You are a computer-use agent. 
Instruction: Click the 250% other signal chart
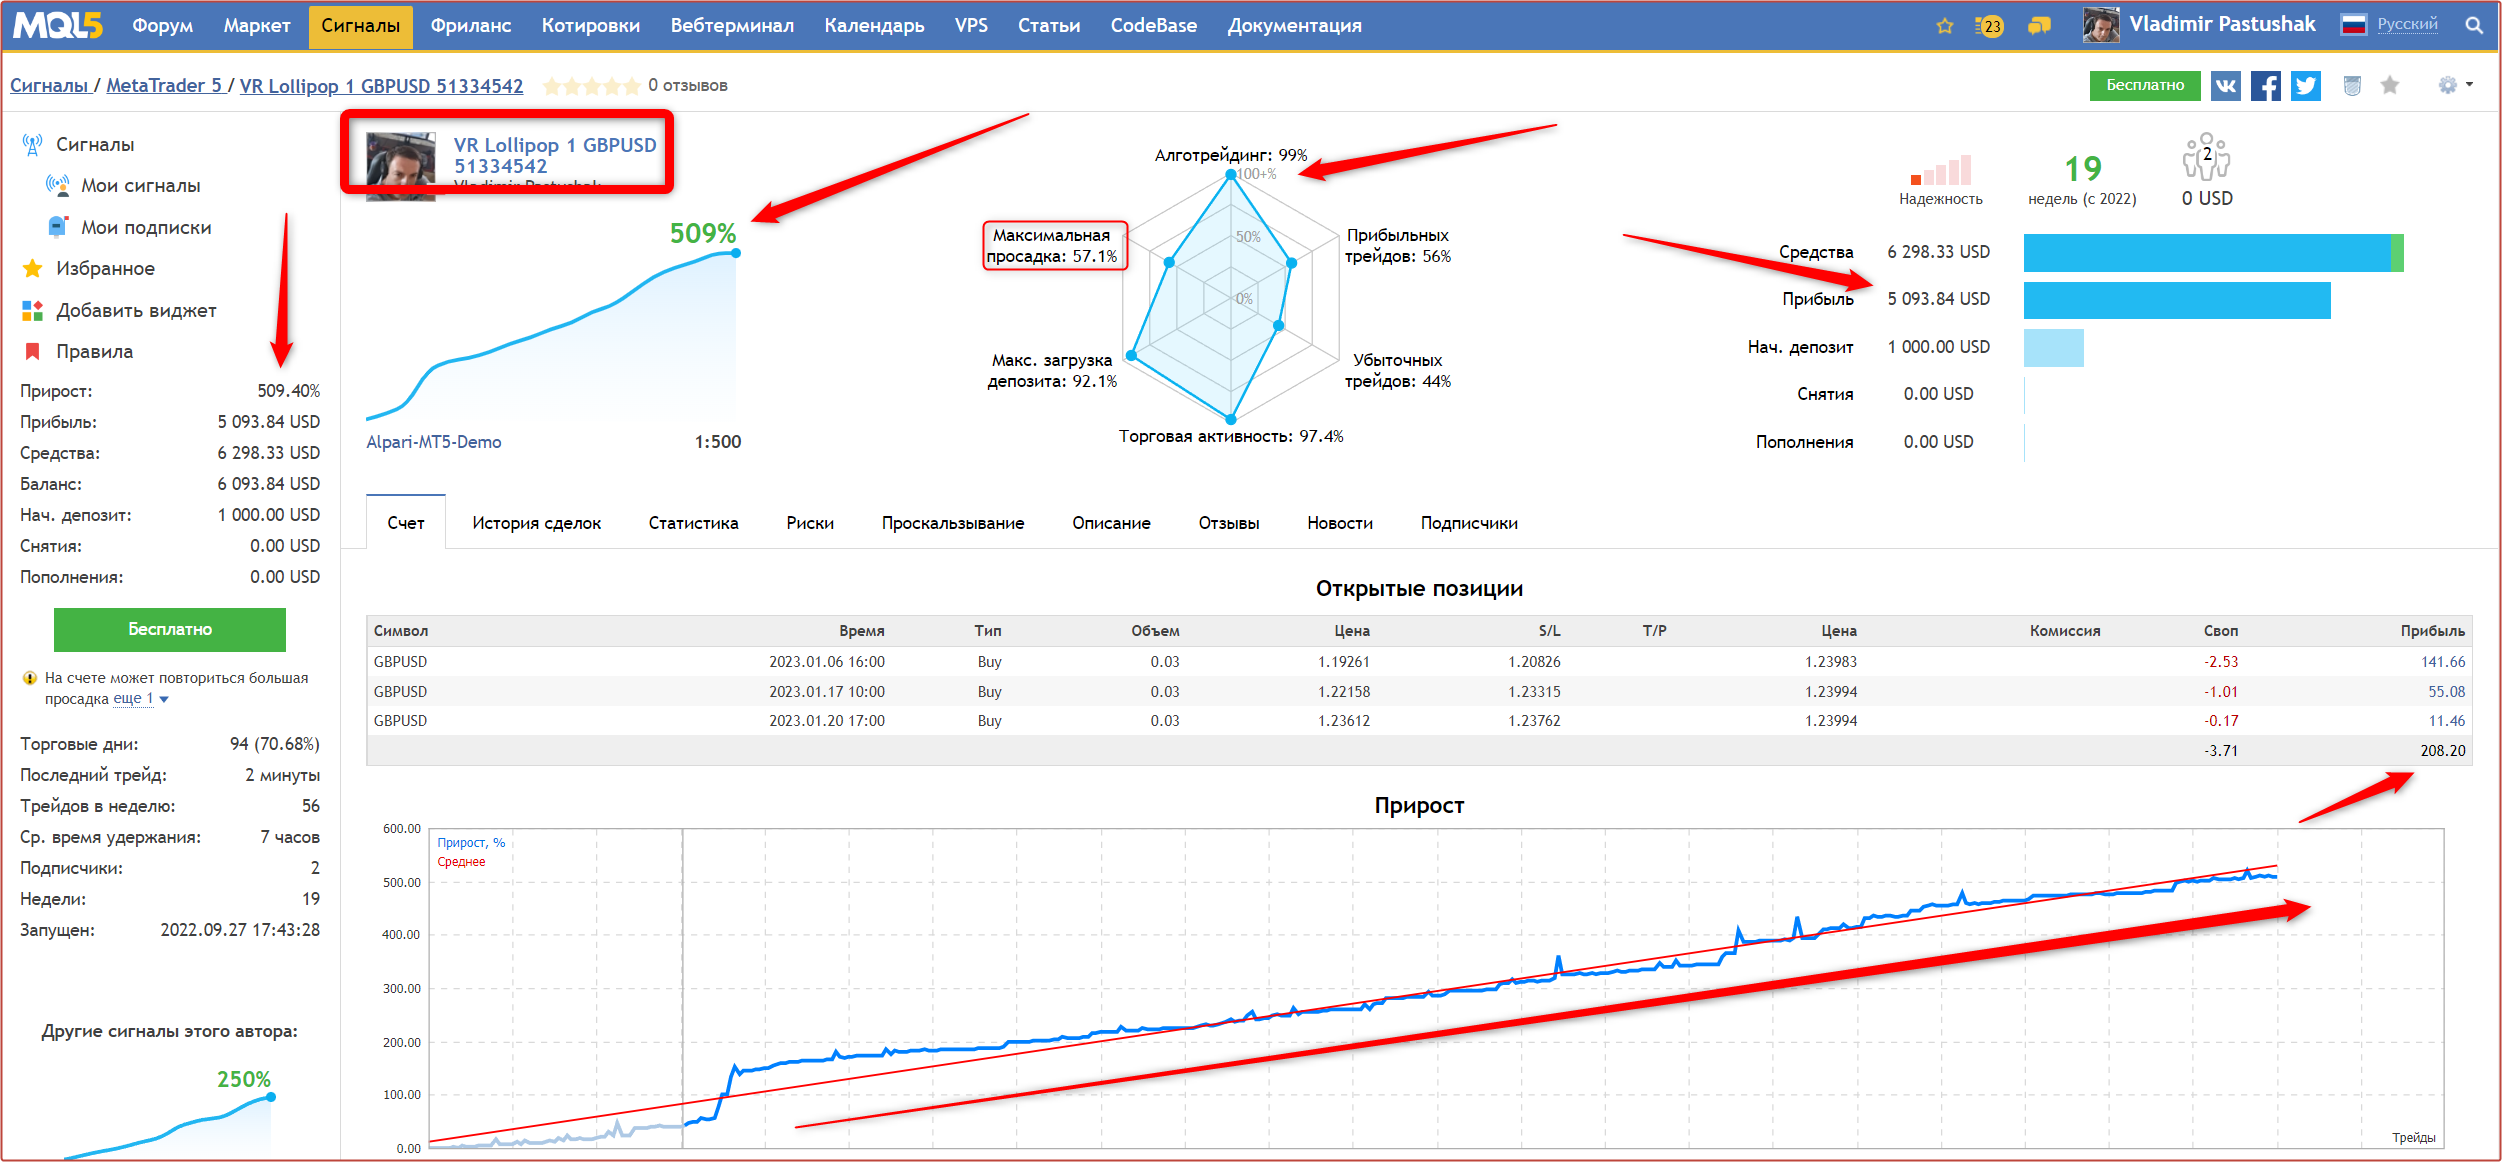coord(168,1115)
